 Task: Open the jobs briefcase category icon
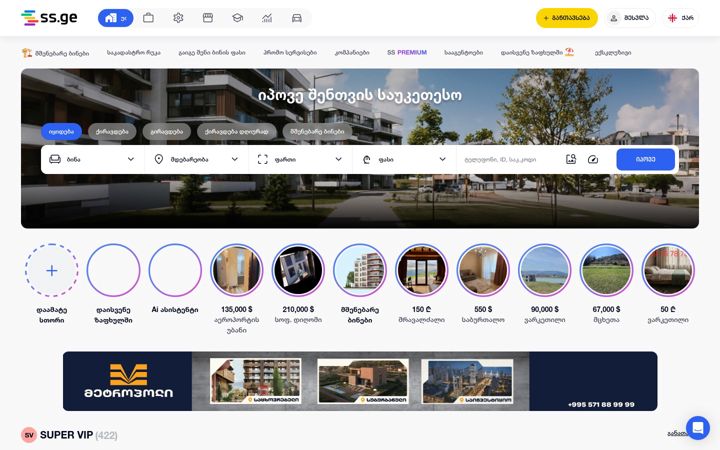(148, 18)
